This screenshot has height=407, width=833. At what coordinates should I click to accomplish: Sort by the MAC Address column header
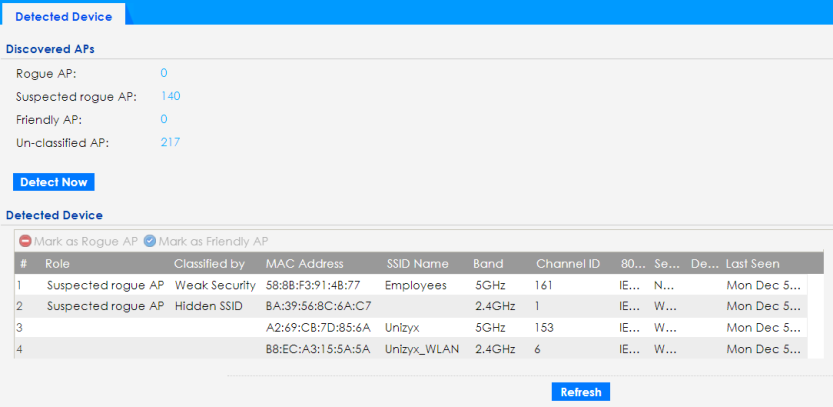(304, 264)
